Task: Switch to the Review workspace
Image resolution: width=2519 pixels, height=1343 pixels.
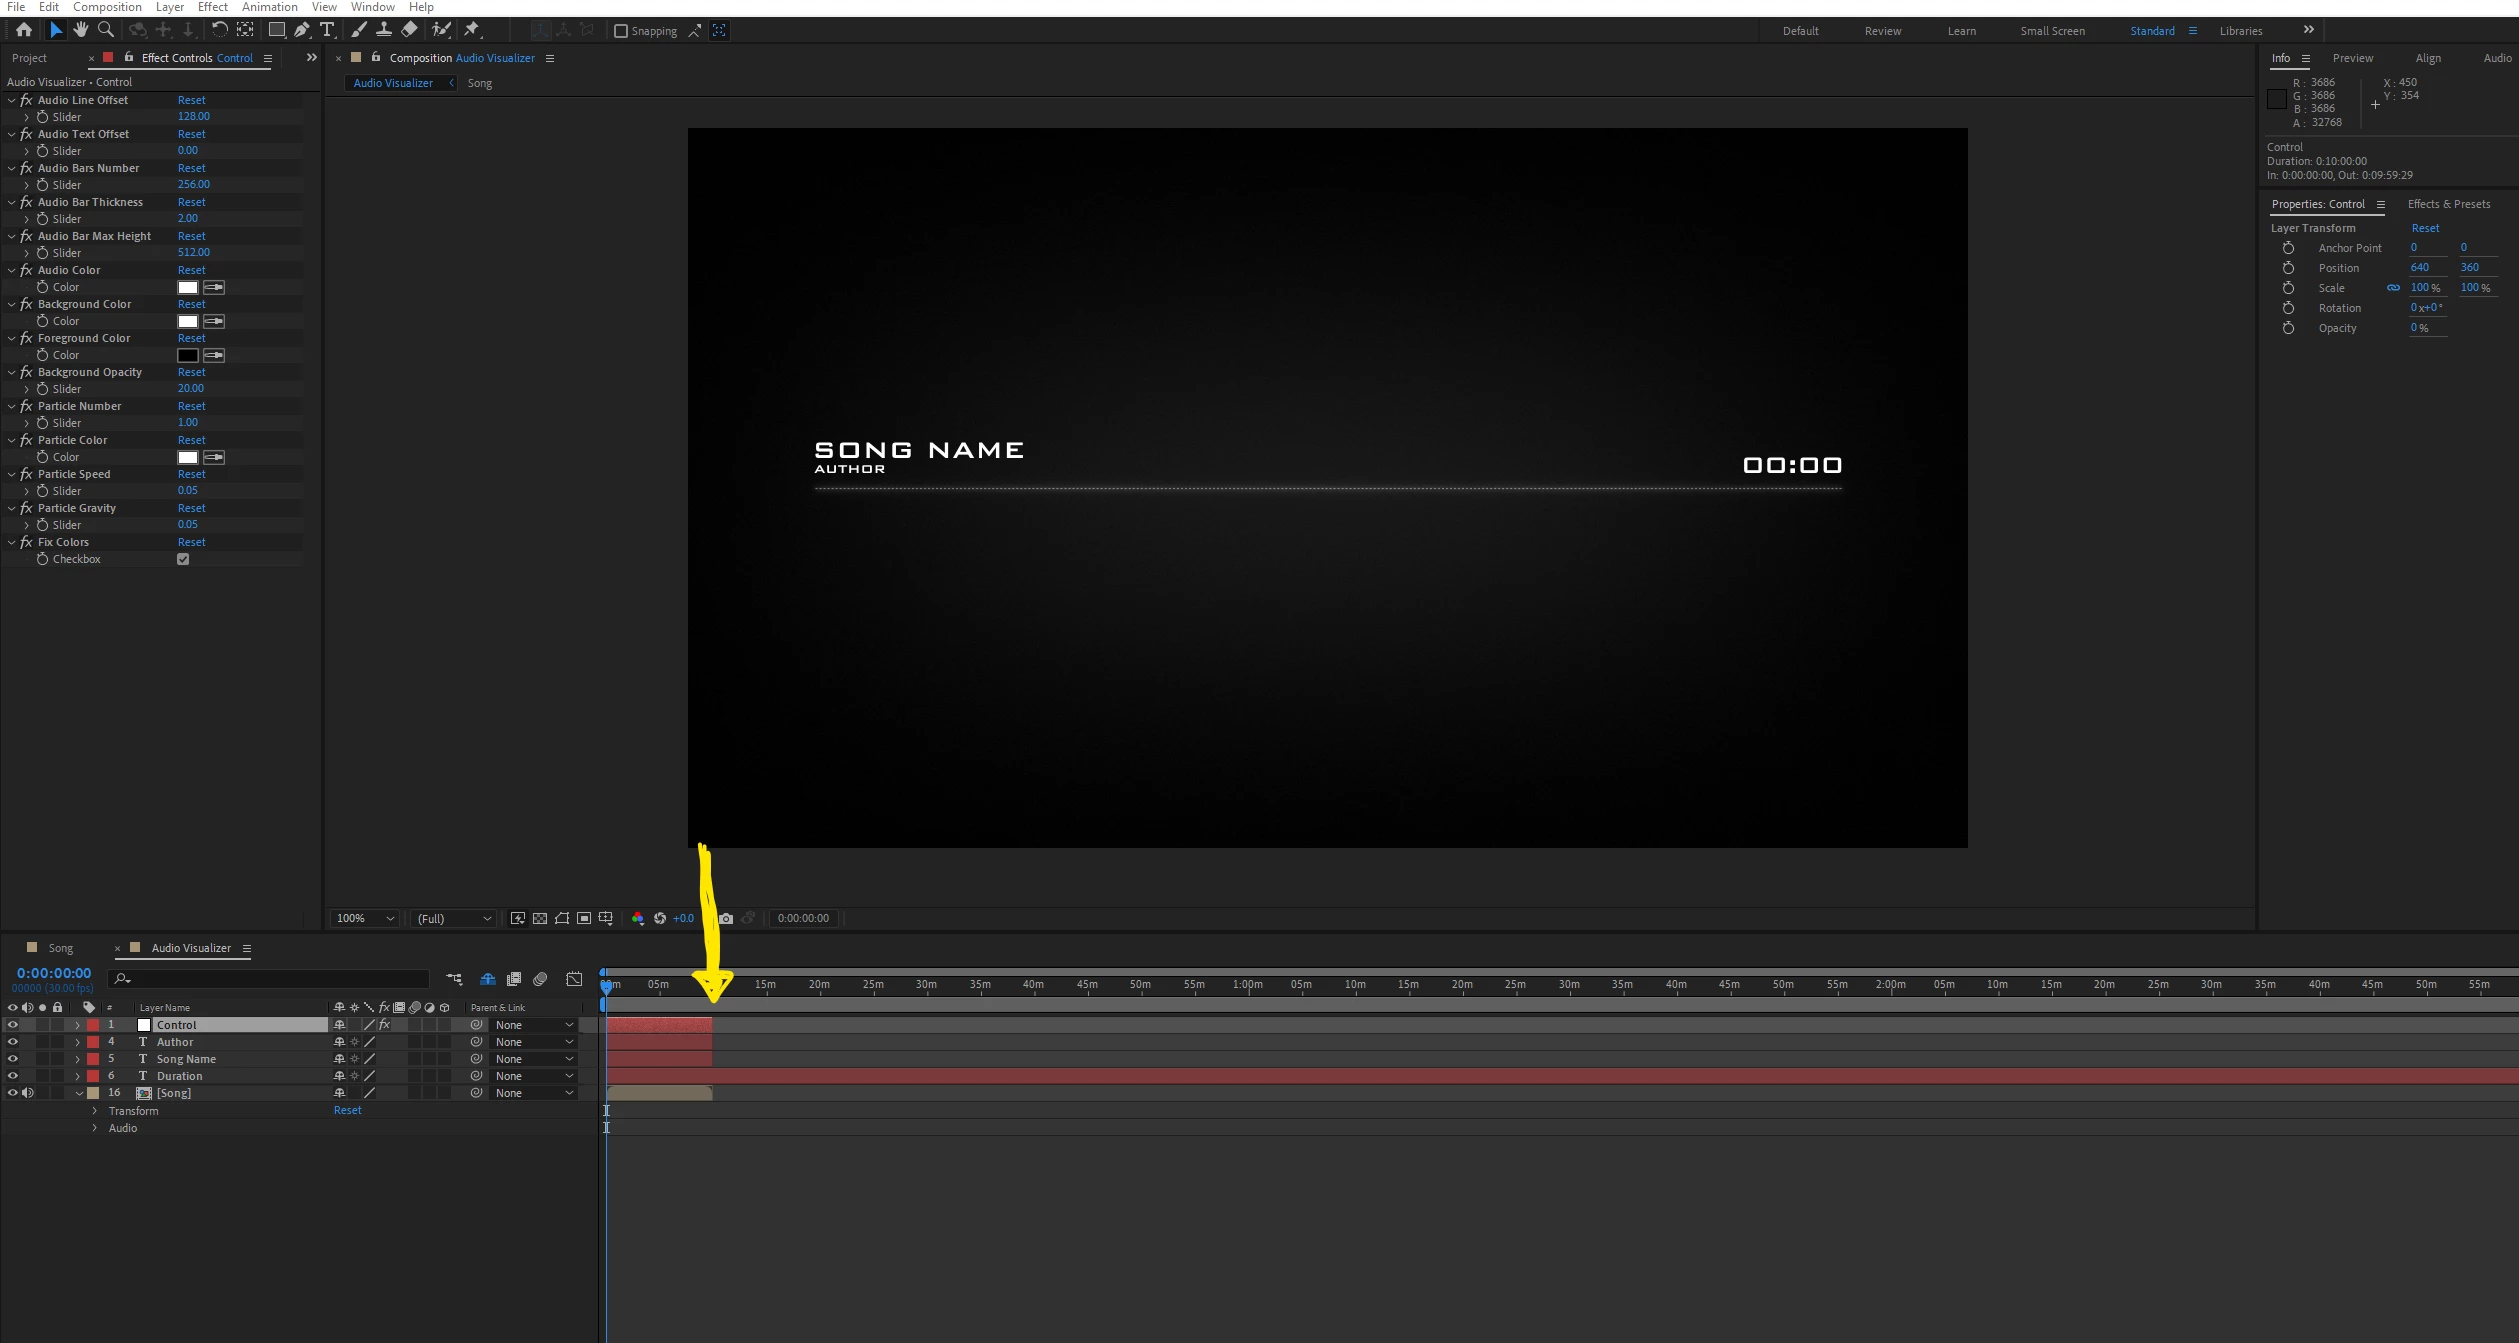Action: coord(1882,31)
